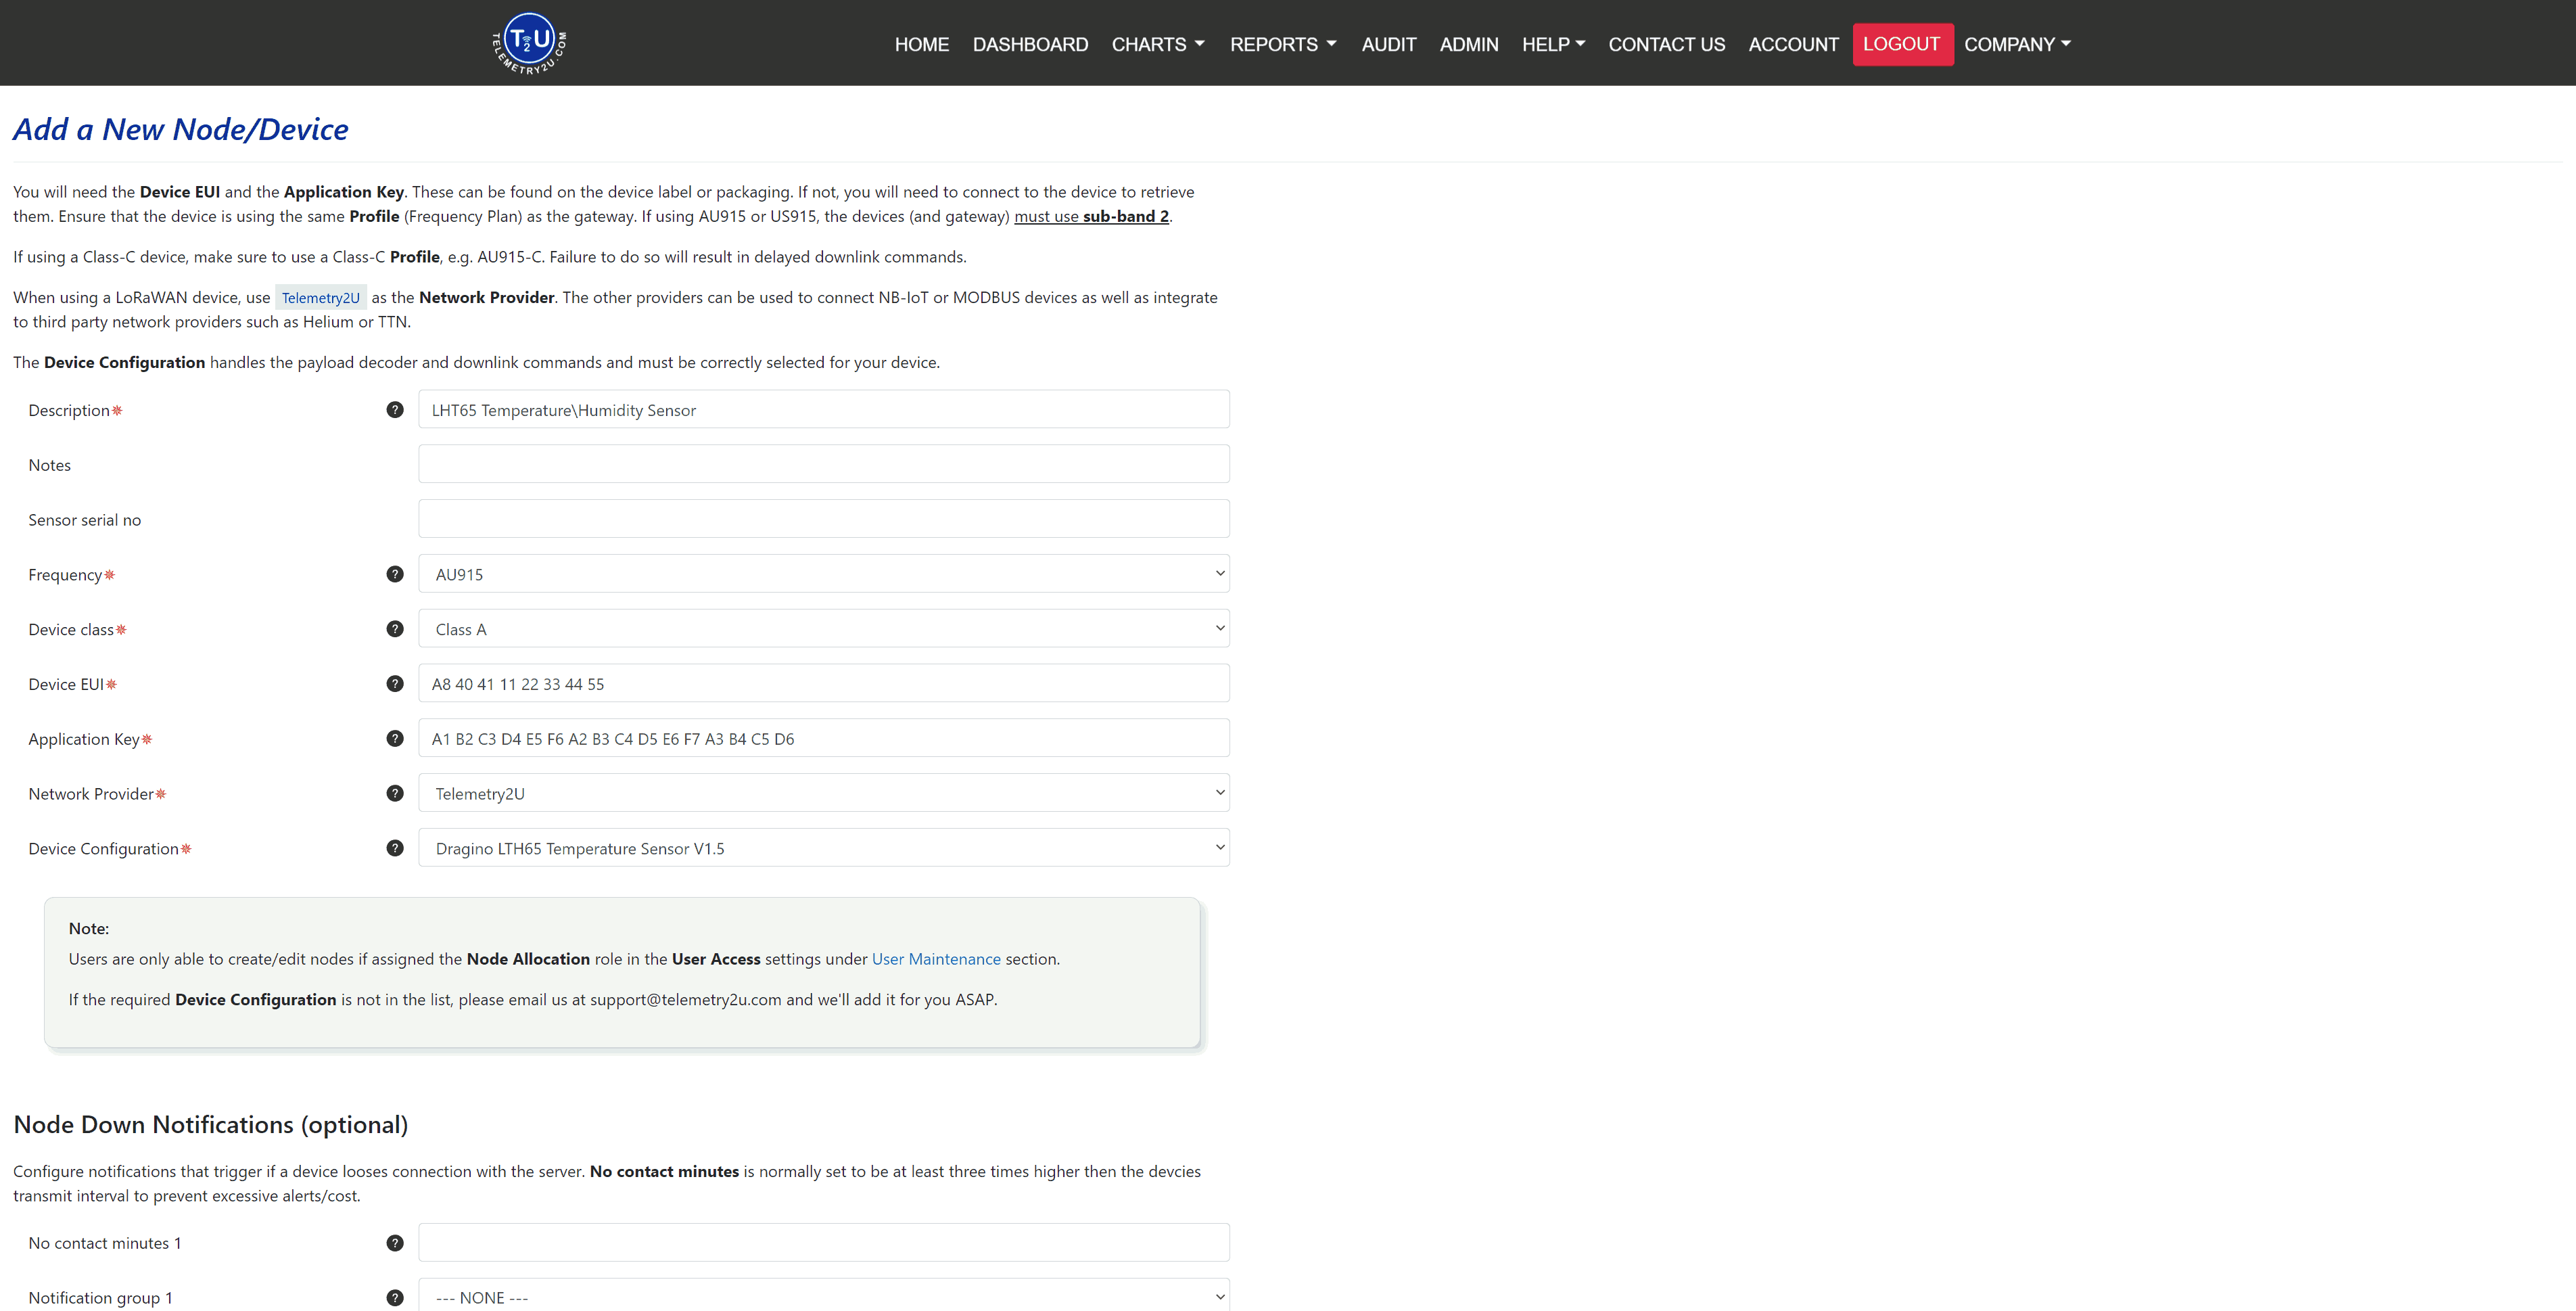This screenshot has width=2576, height=1311.
Task: Open help icon for Notification group 1
Action: 395,1298
